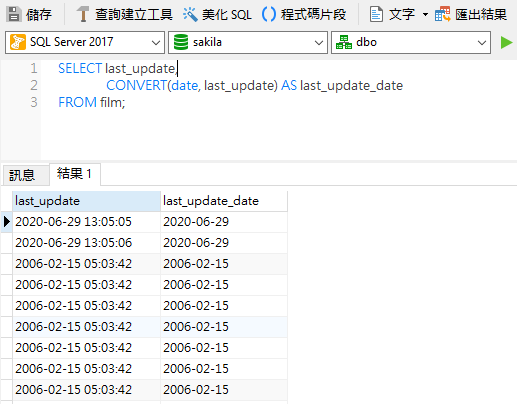
Task: Run the query with the green play button
Action: tap(506, 42)
